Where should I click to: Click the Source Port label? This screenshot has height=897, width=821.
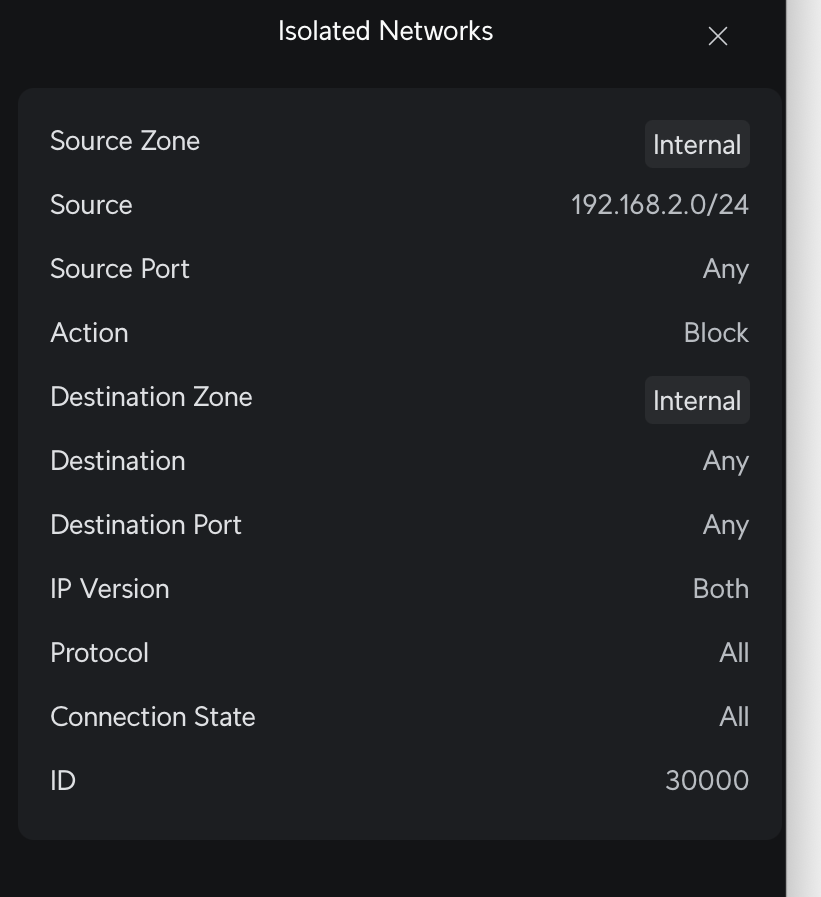pos(120,269)
